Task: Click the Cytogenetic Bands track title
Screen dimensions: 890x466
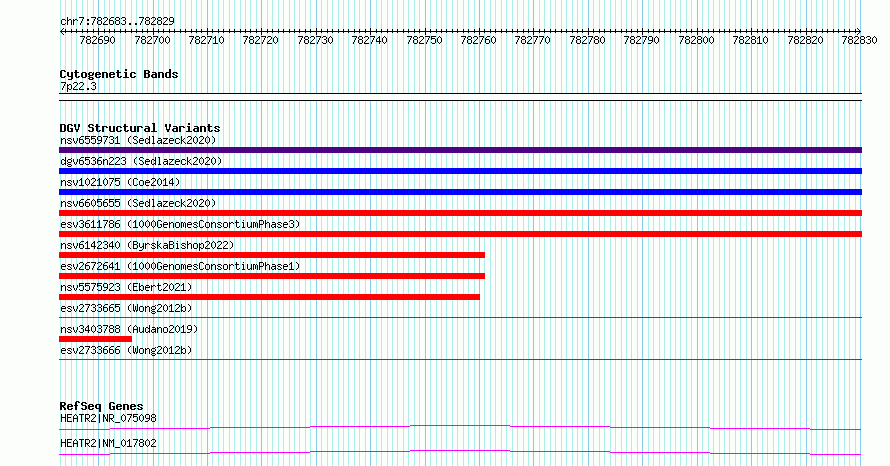Action: [119, 74]
